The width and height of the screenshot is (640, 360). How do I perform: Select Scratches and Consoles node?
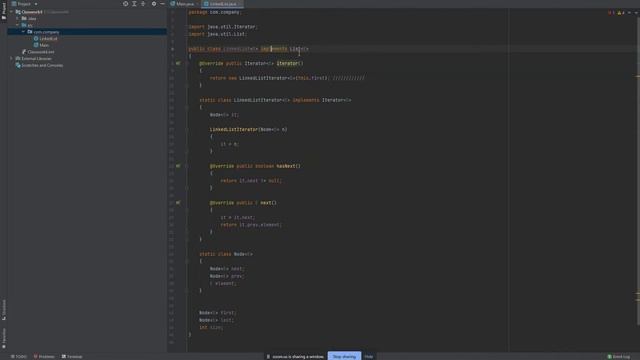[x=39, y=65]
